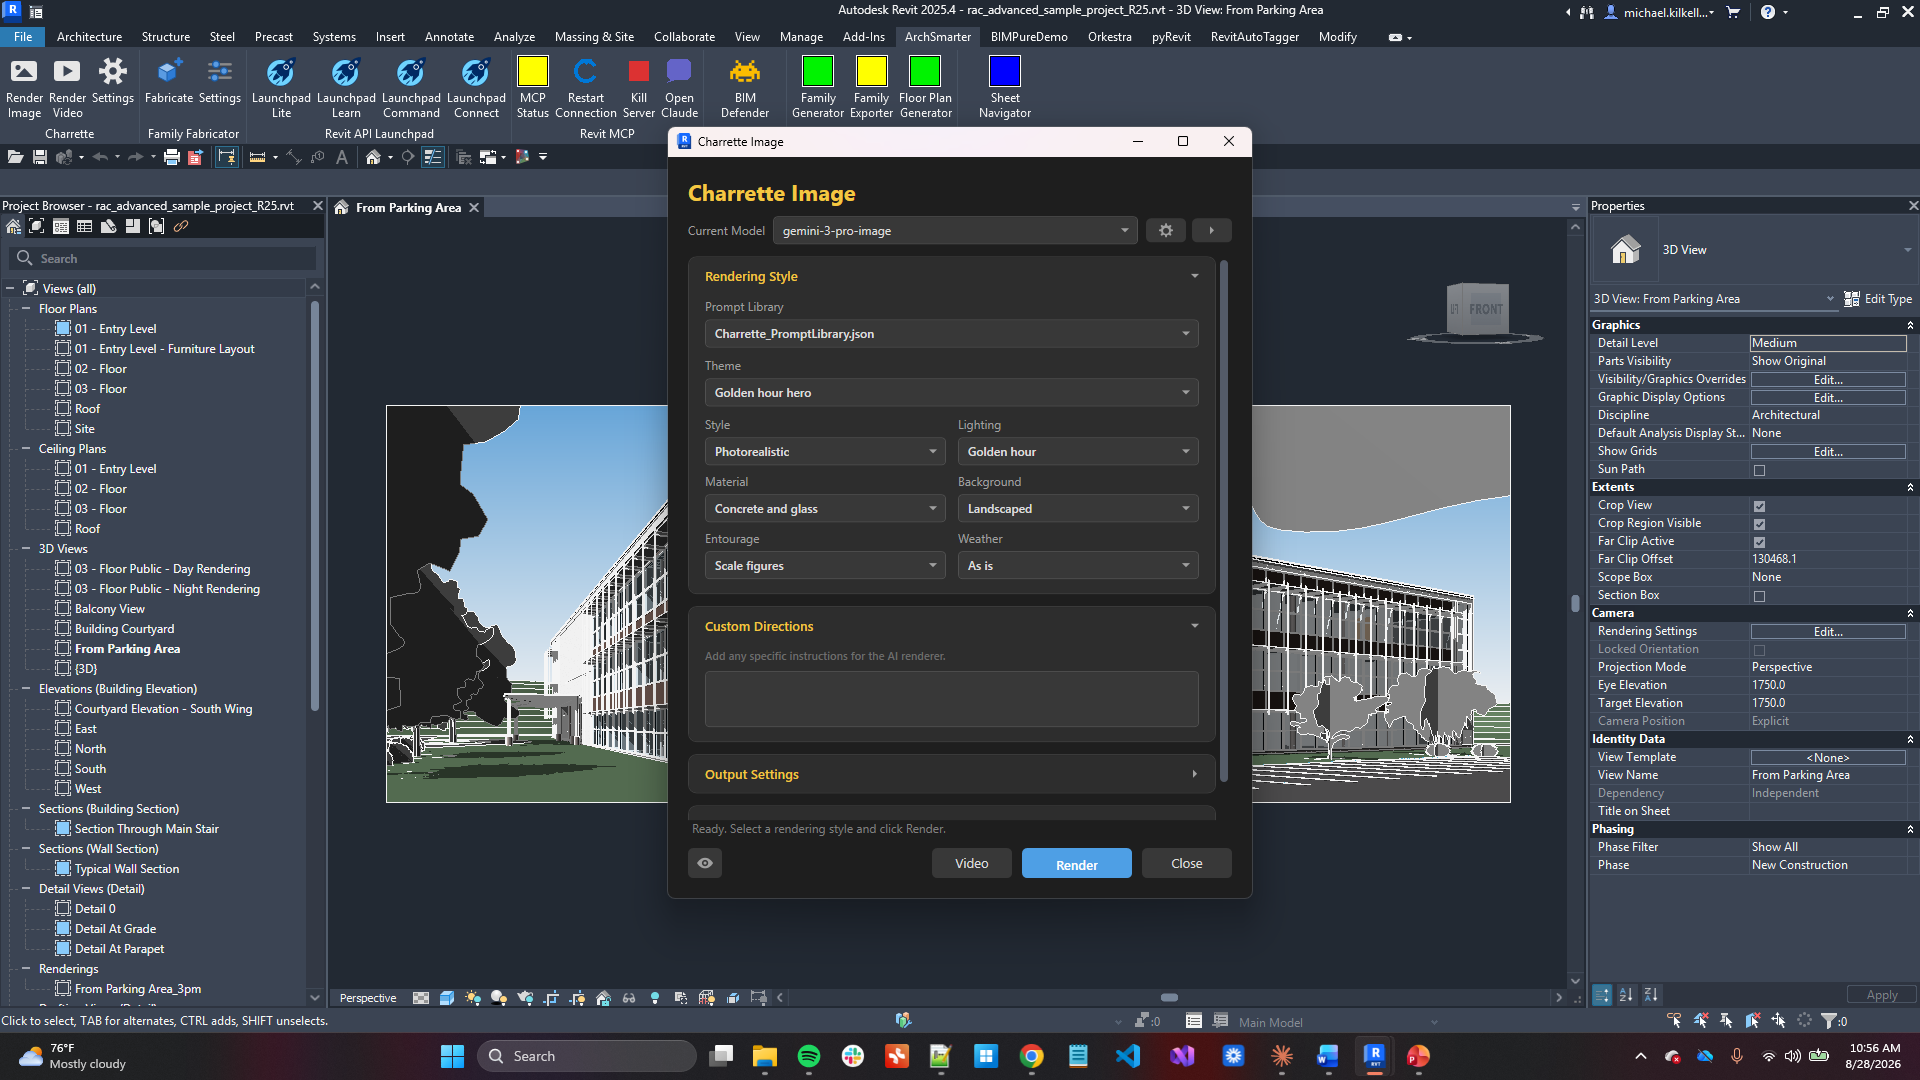Open the Background dropdown set to Landscaped

click(1078, 509)
